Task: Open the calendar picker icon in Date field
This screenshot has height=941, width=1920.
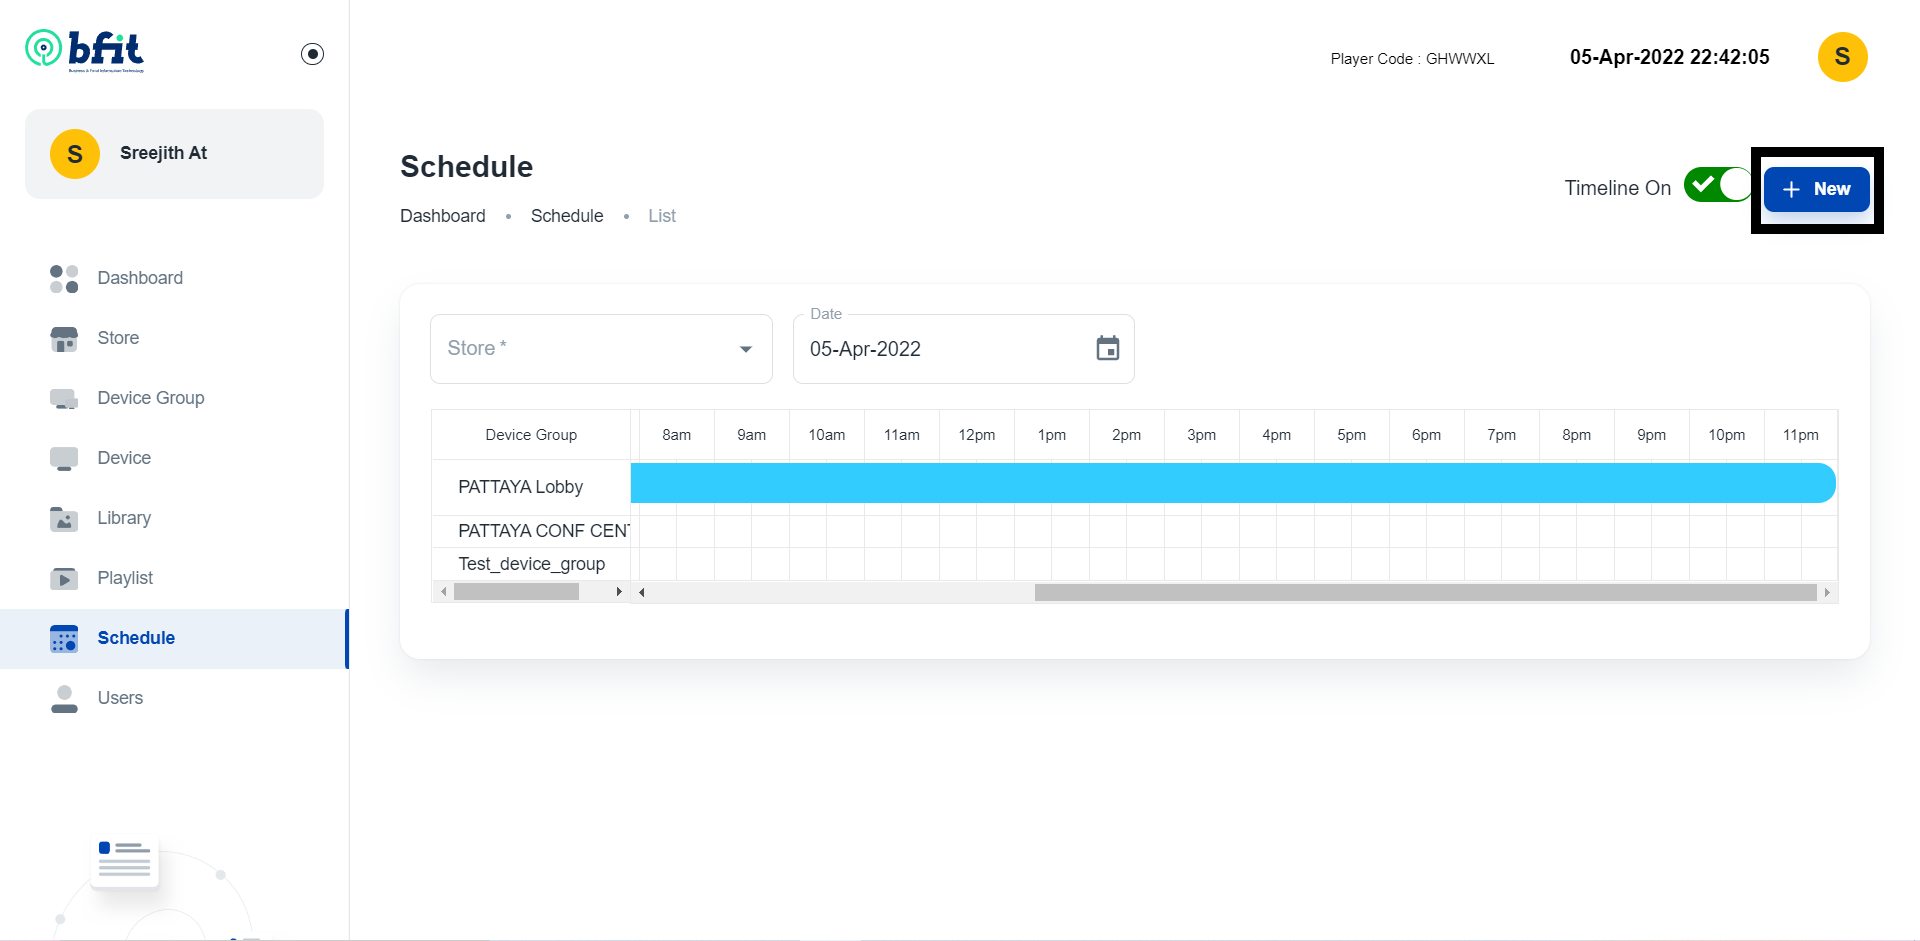Action: pyautogui.click(x=1107, y=349)
